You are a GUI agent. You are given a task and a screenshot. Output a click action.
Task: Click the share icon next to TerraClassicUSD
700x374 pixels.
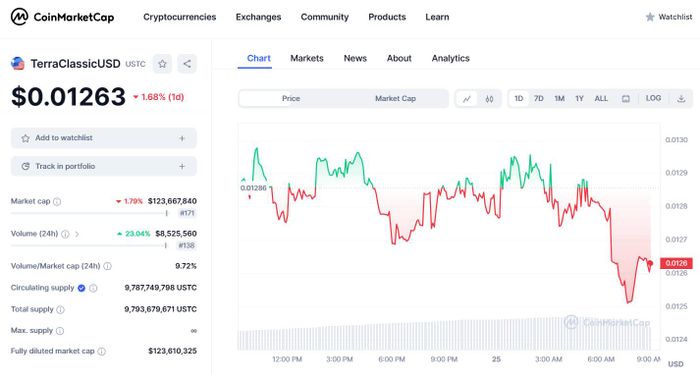[x=187, y=64]
